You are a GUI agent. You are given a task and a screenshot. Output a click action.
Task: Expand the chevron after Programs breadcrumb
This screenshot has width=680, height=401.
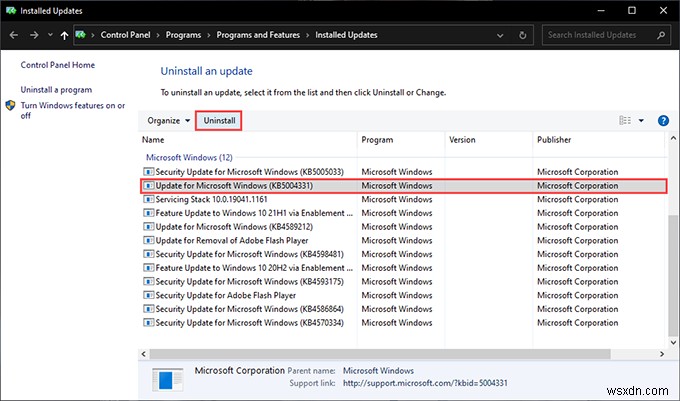[x=209, y=35]
